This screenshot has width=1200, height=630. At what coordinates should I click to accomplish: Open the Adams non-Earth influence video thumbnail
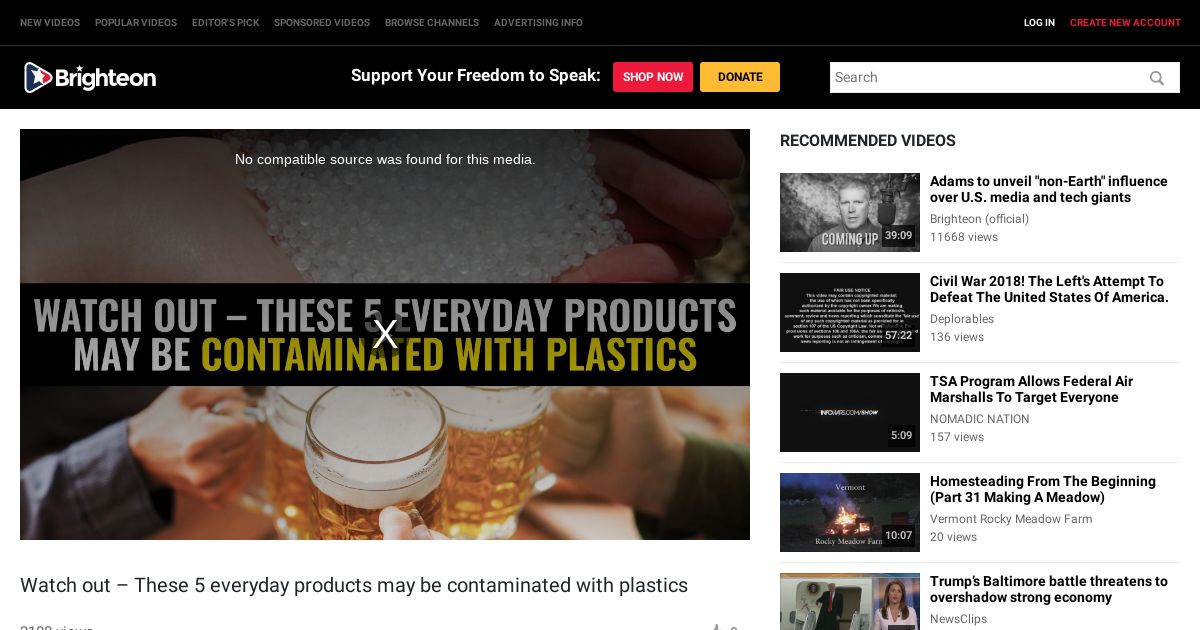[850, 212]
